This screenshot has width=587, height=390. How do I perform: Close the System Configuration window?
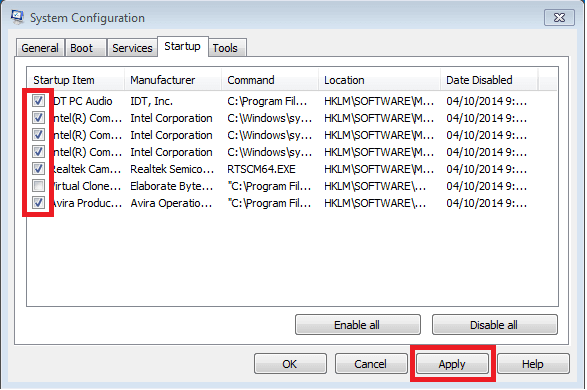click(559, 18)
